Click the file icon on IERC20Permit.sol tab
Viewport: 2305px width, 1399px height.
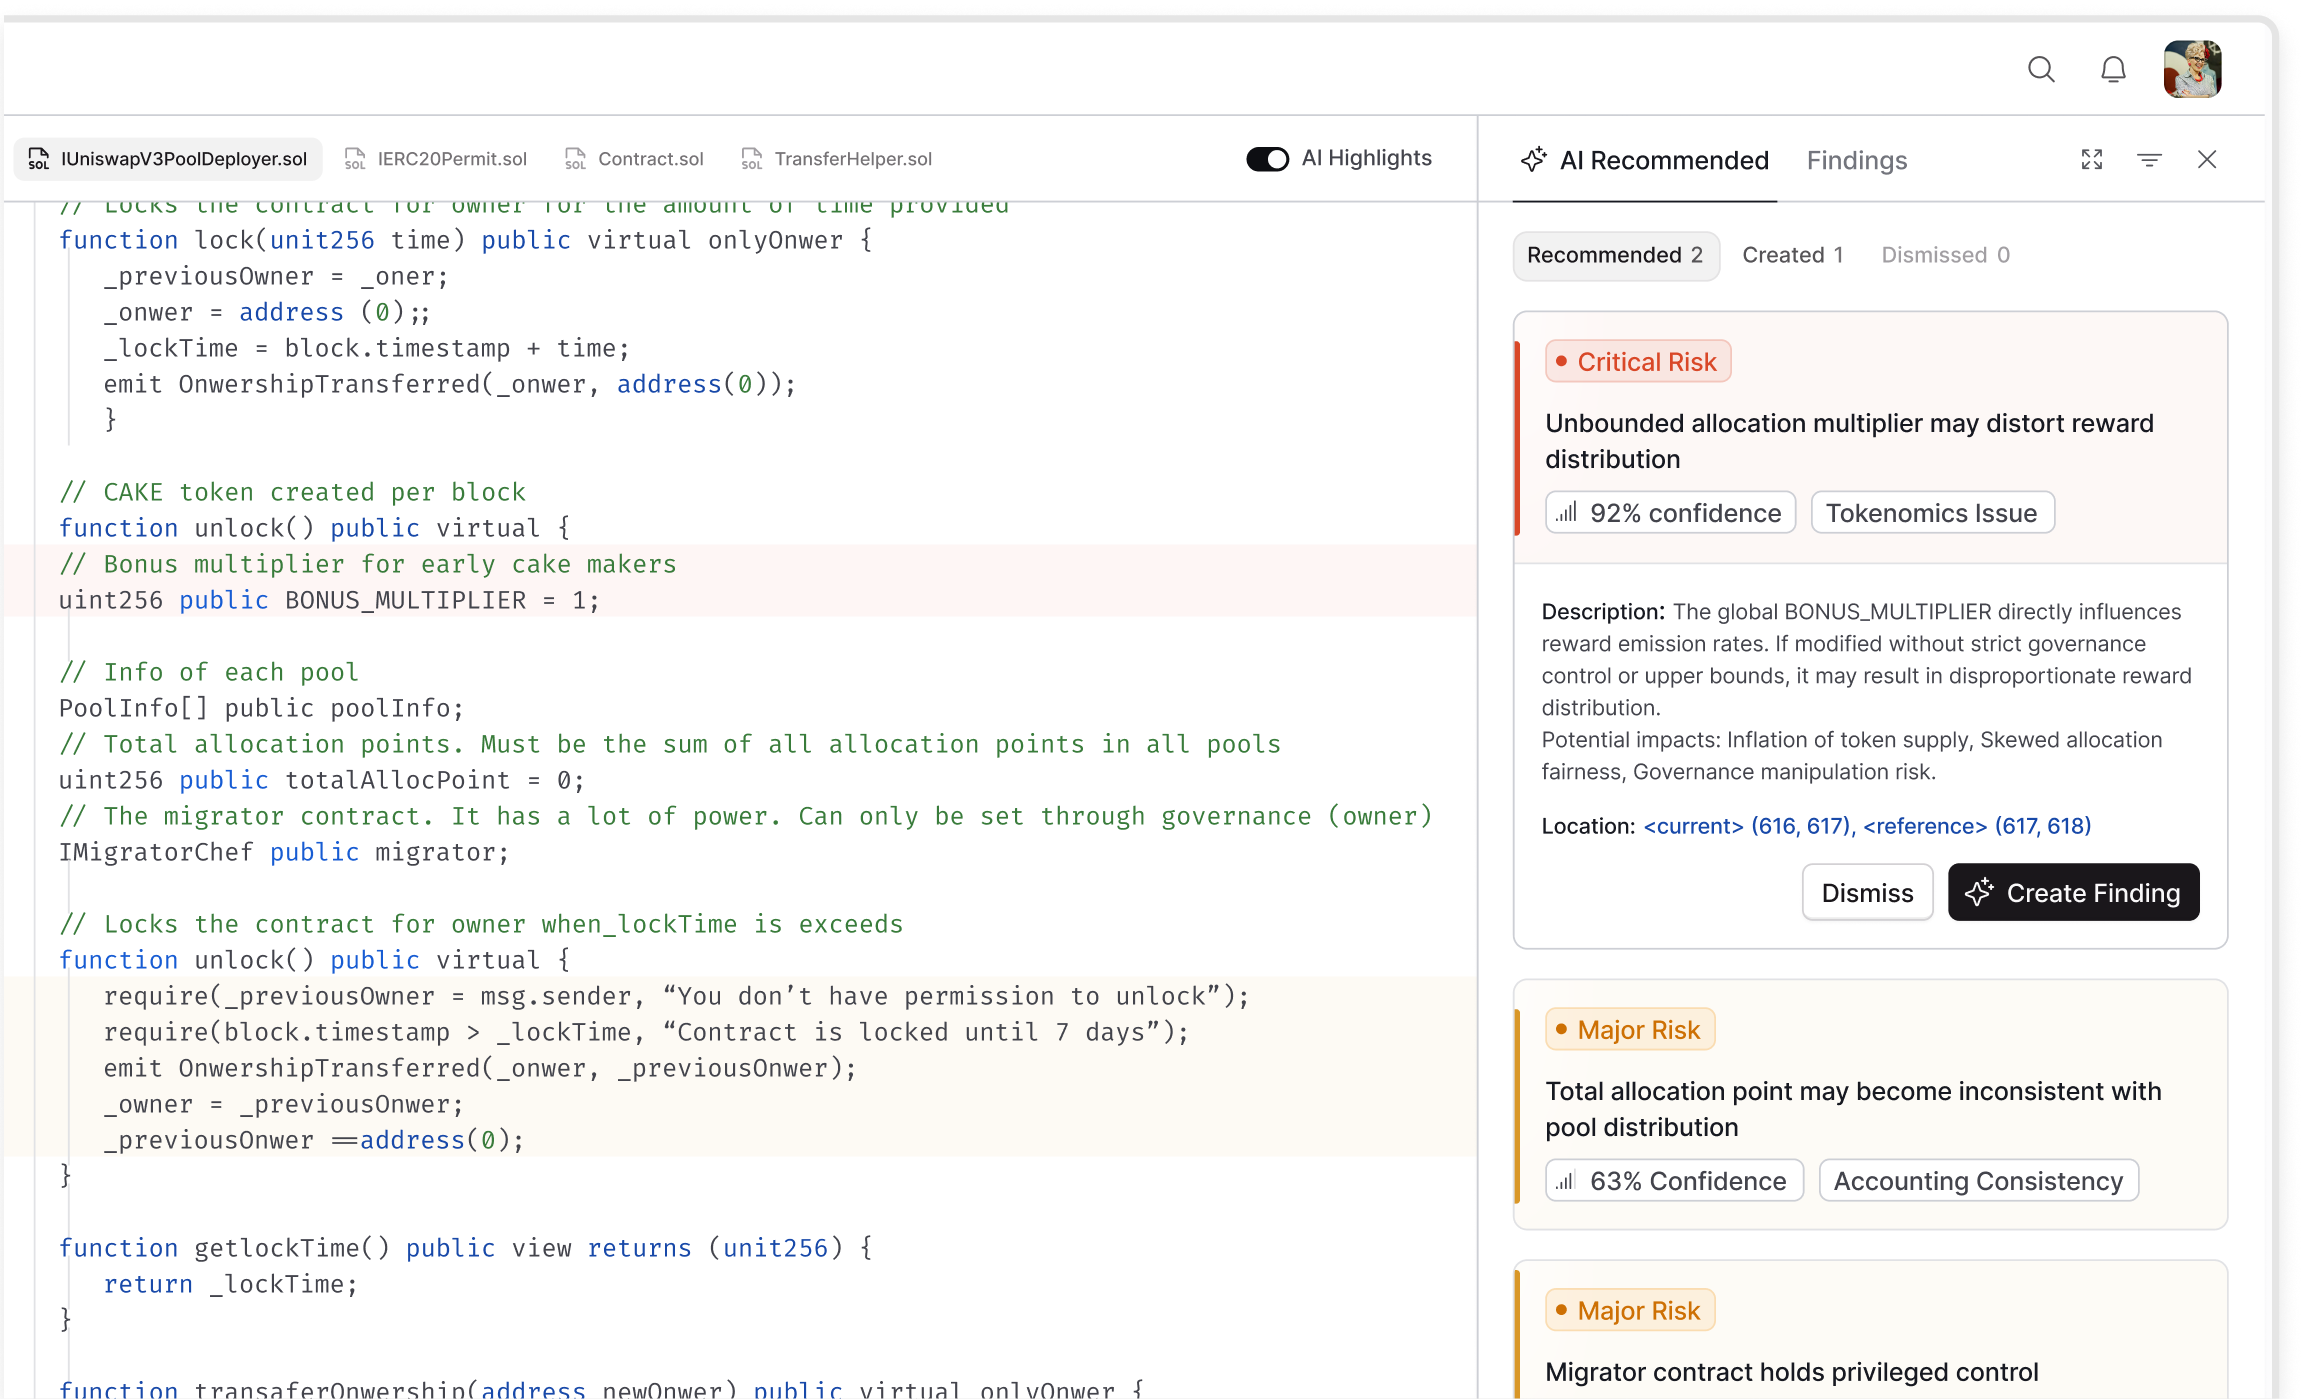tap(354, 159)
